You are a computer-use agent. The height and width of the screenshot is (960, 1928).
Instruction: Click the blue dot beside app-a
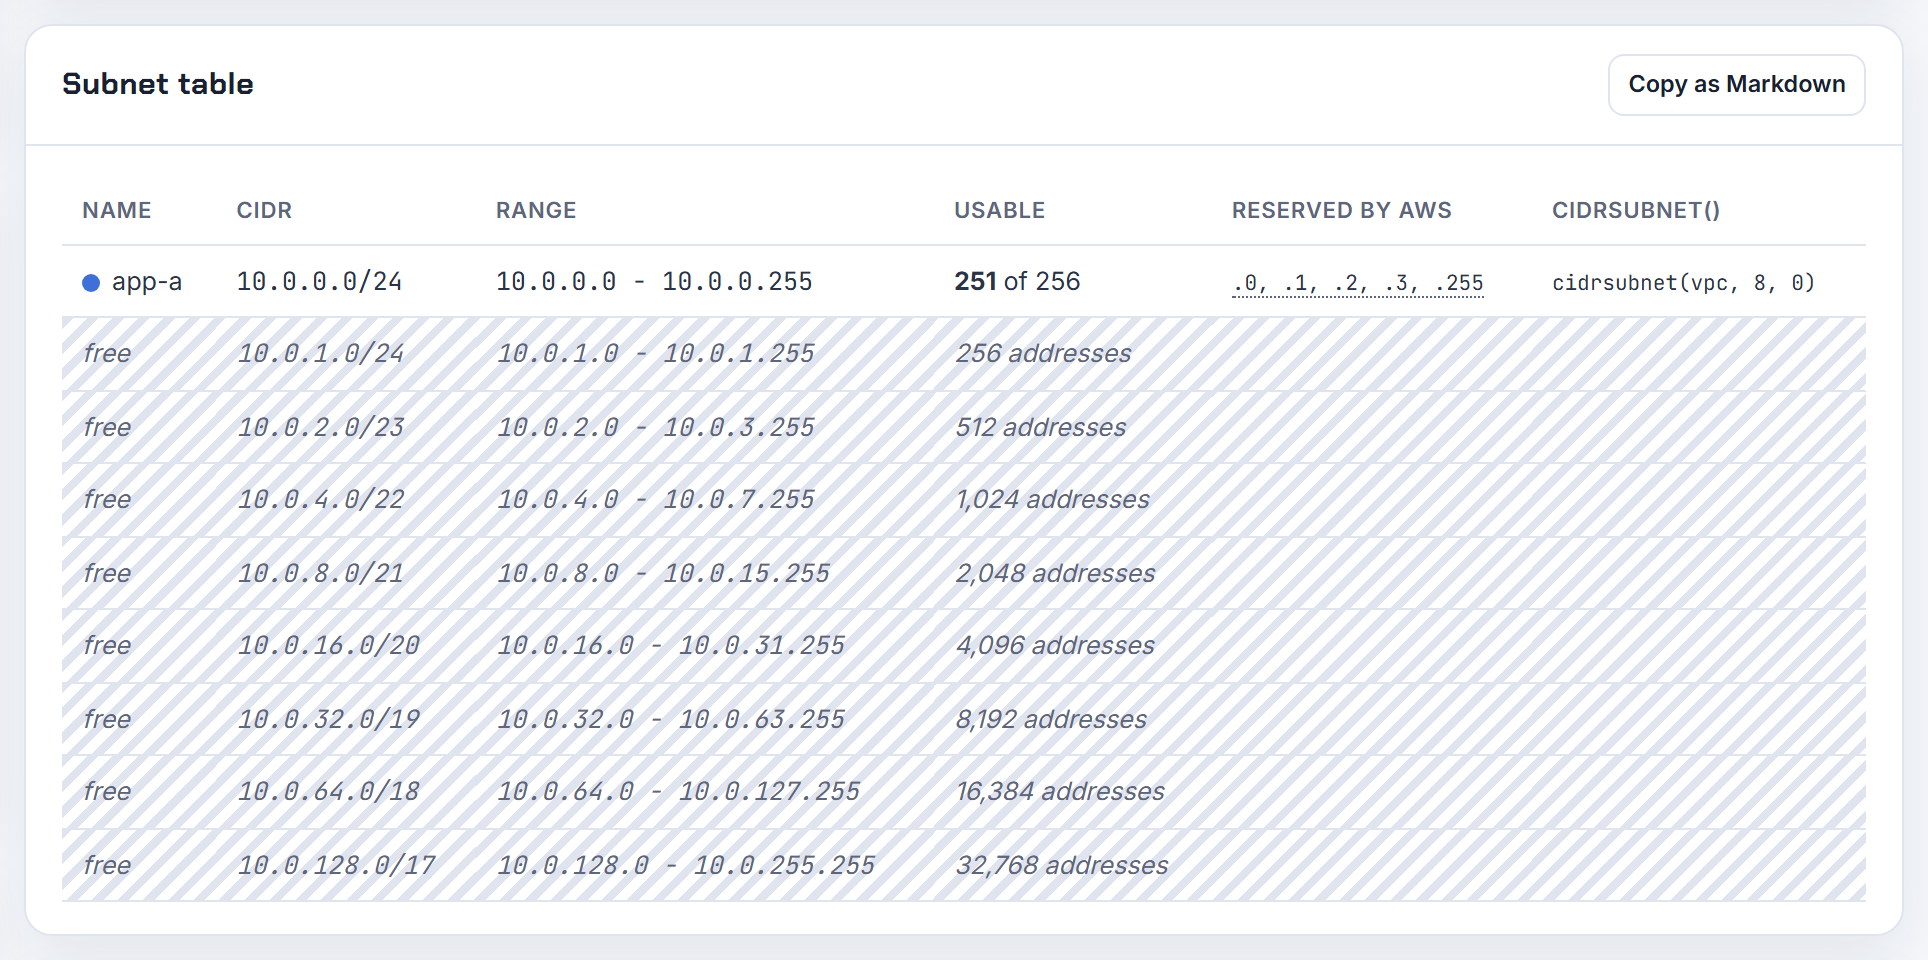point(91,283)
